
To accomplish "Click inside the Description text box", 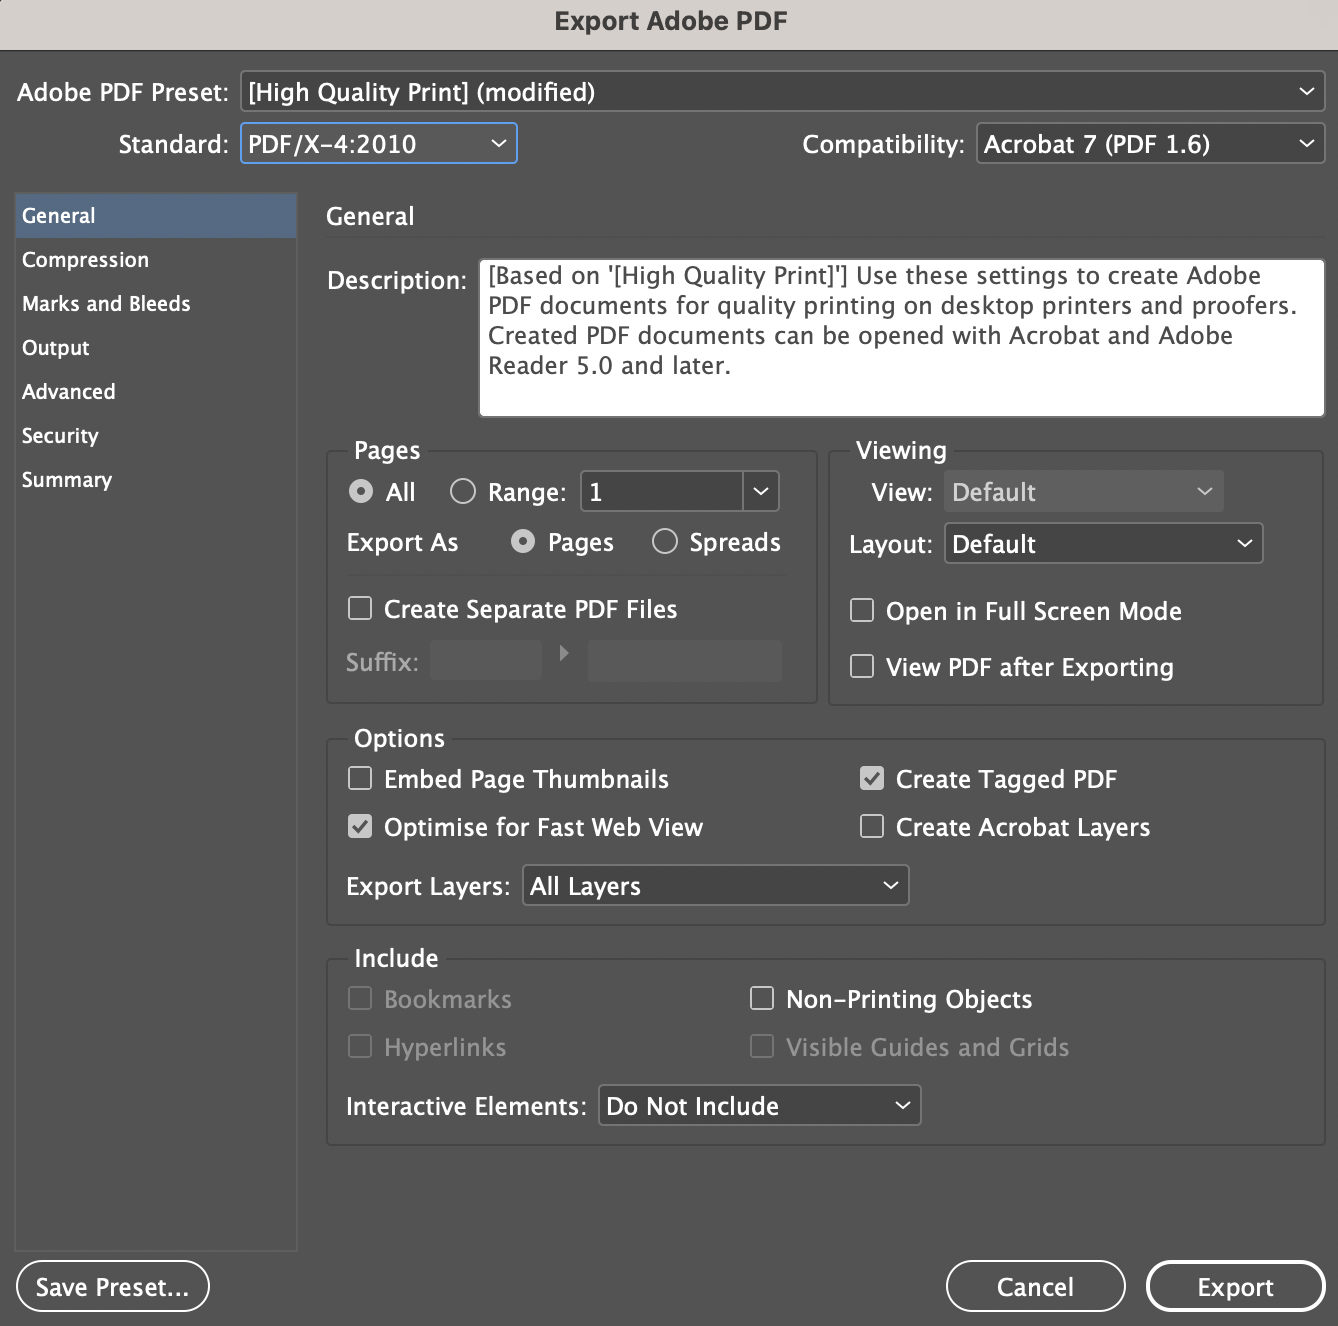I will (900, 338).
